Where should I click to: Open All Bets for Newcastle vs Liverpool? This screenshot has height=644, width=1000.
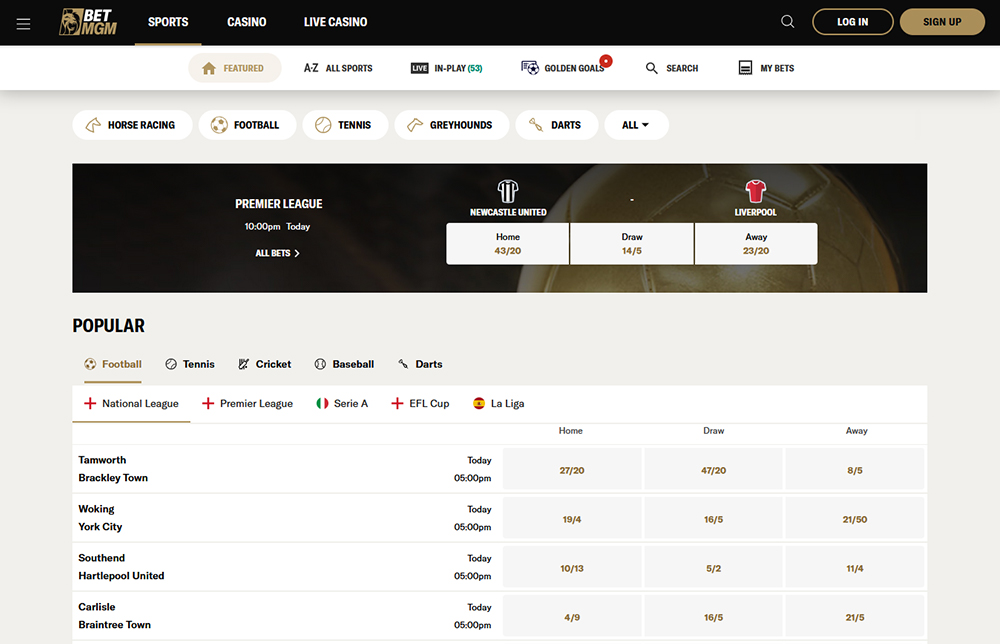click(277, 253)
